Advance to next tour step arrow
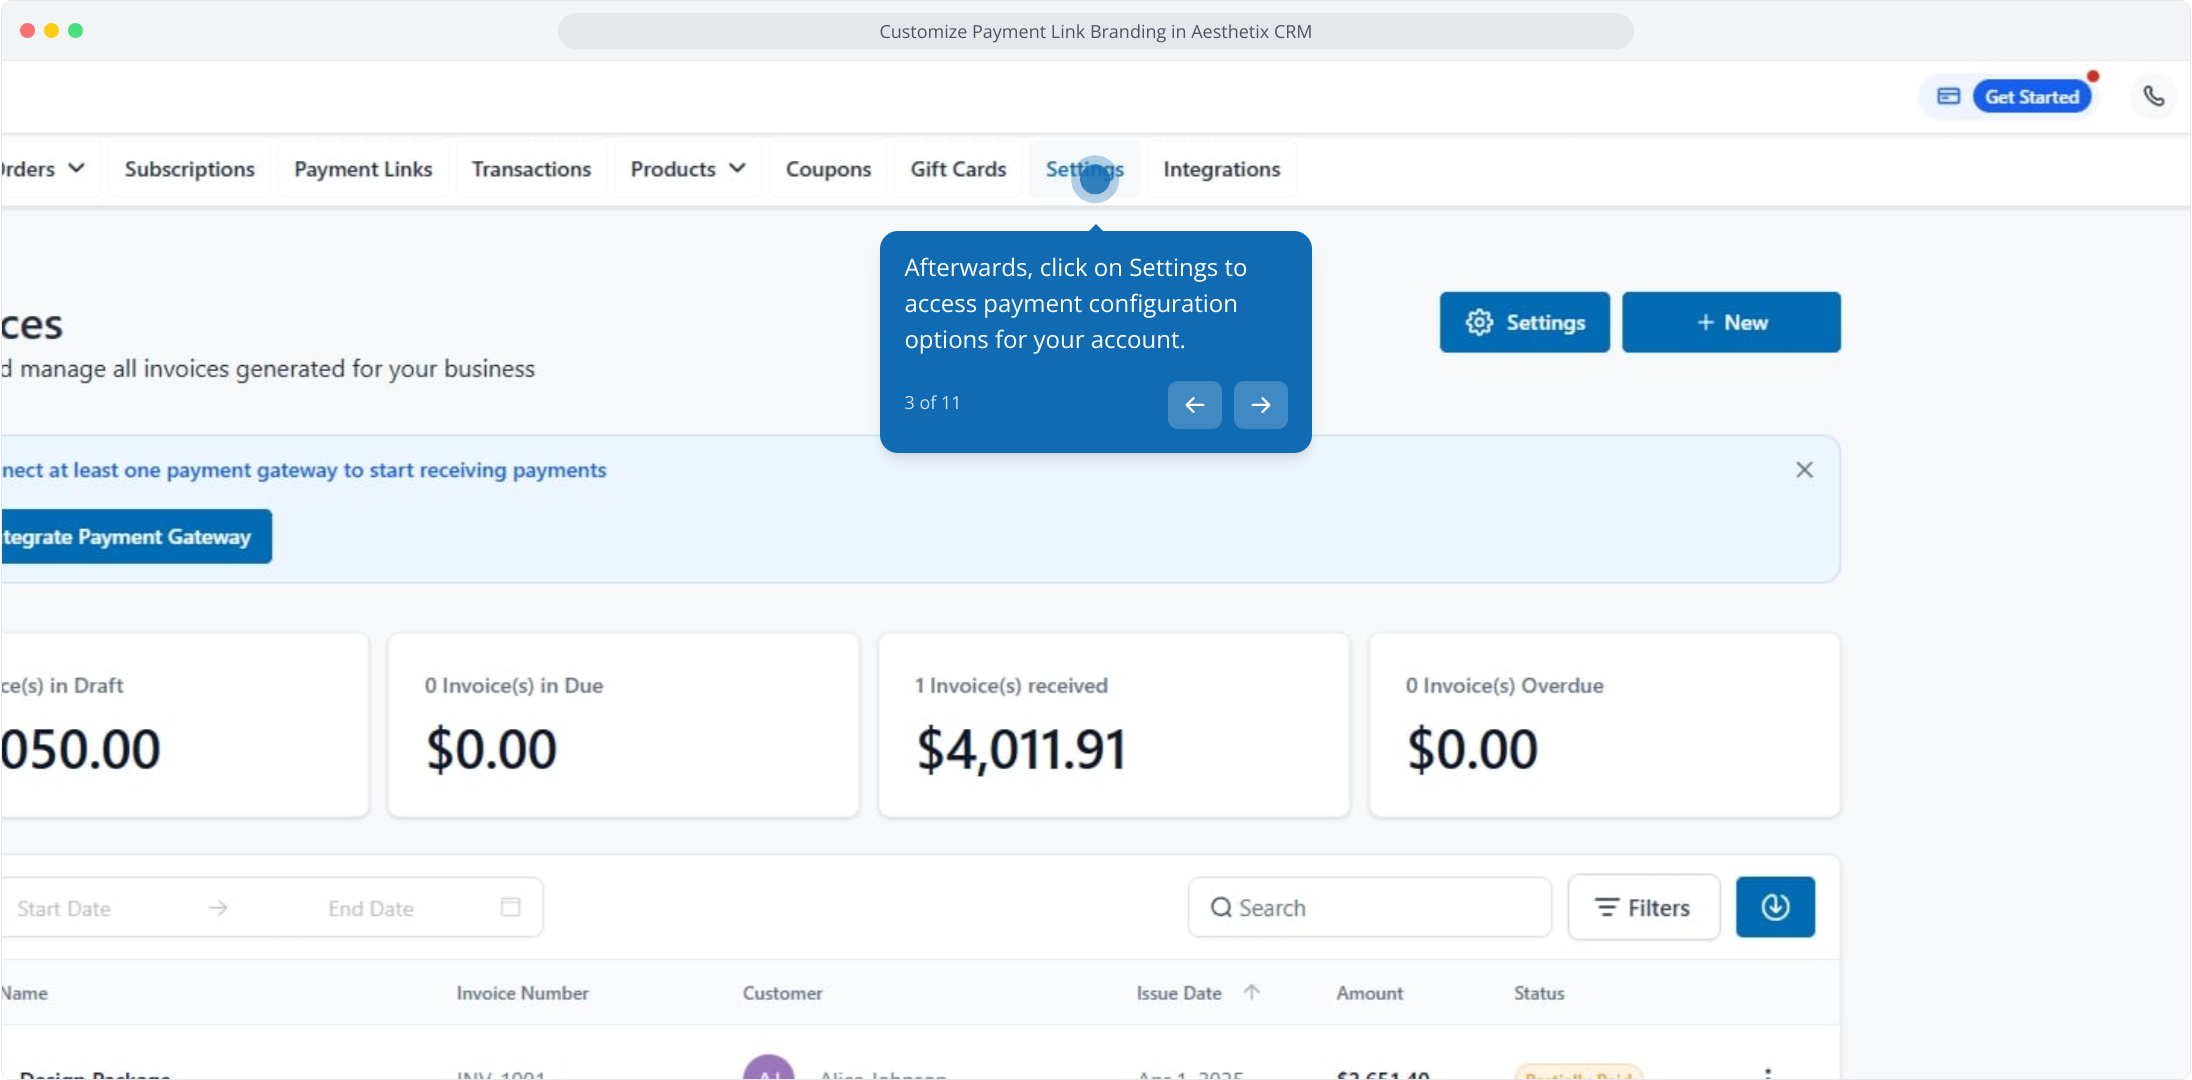Screen dimensions: 2192x1080 (1260, 405)
